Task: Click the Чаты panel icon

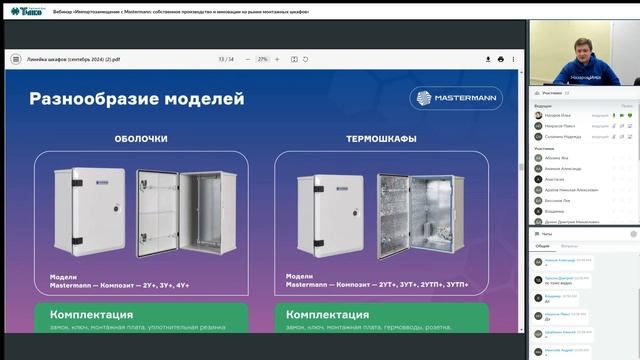Action: pos(537,234)
